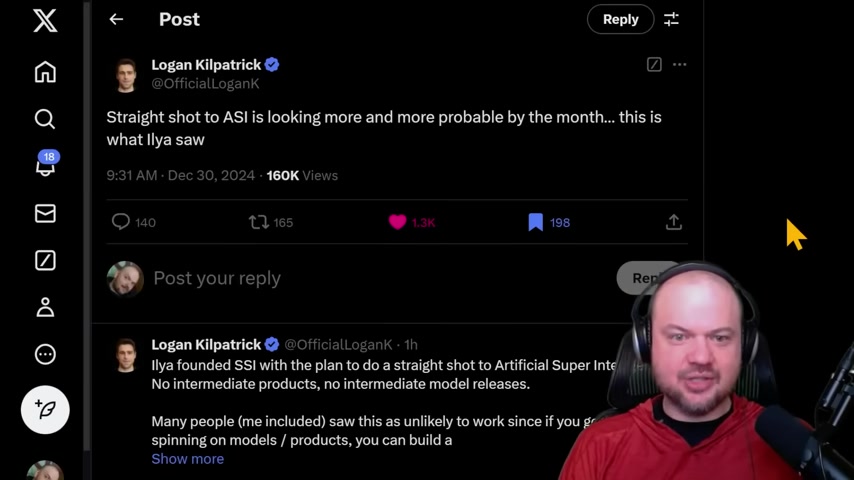Toggle repost showing 165
This screenshot has width=854, height=480.
(271, 222)
